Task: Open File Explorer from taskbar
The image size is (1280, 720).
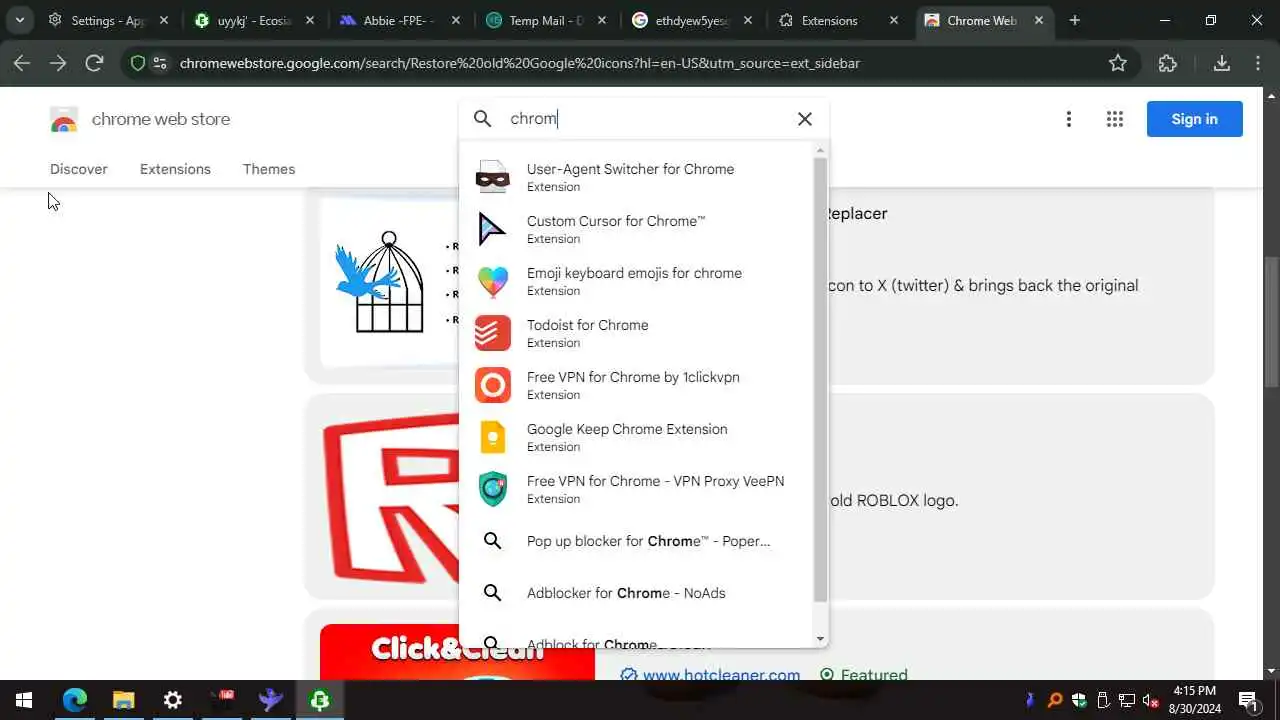Action: click(x=123, y=700)
